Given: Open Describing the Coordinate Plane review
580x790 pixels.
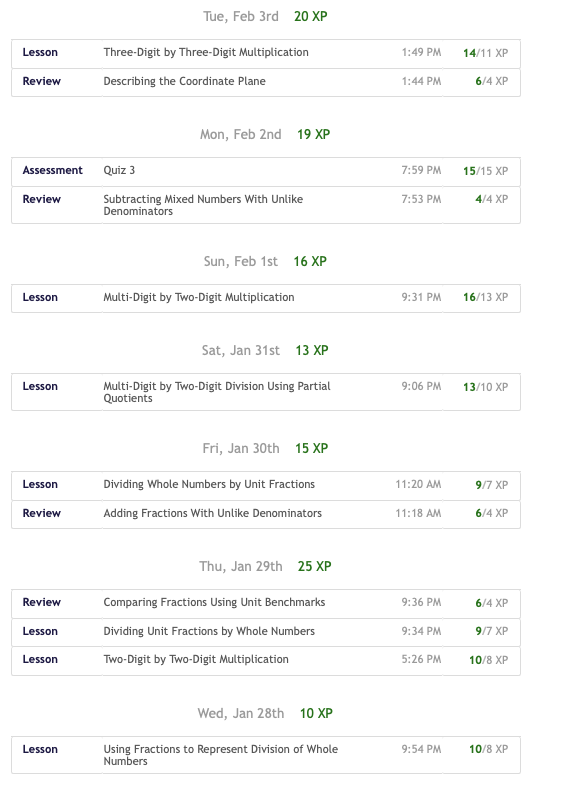Looking at the screenshot, I should (266, 82).
